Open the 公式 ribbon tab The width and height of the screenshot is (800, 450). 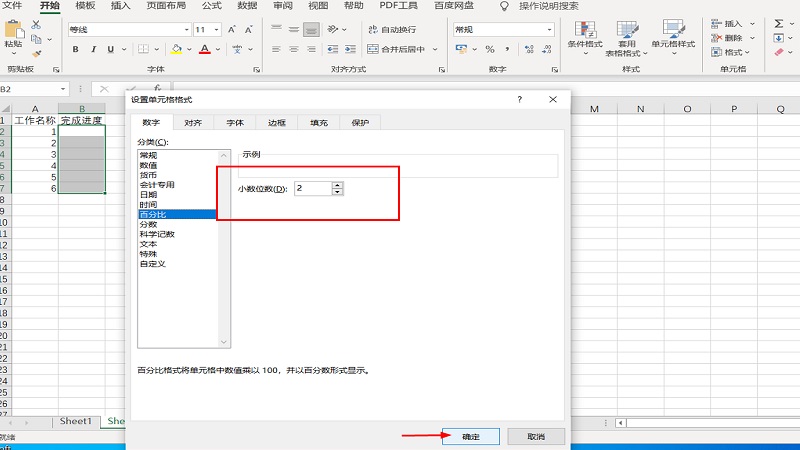pyautogui.click(x=211, y=6)
